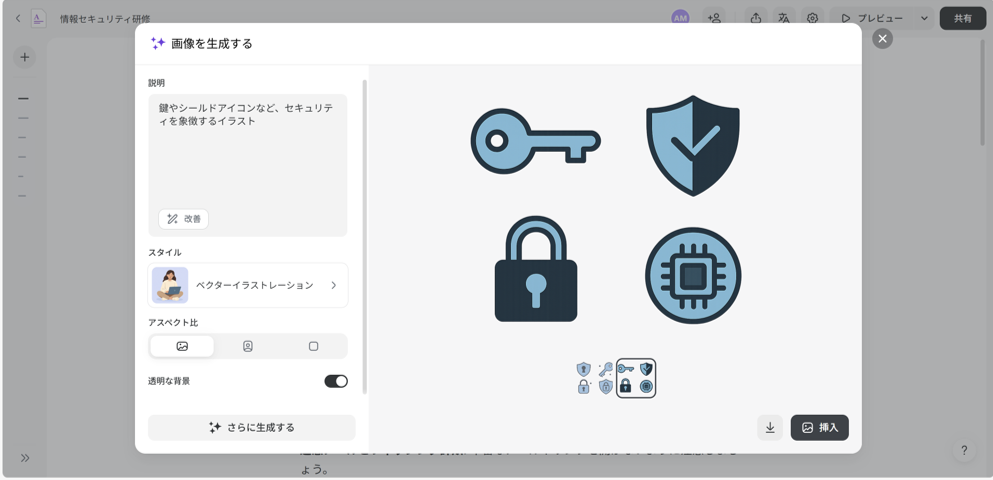The image size is (993, 480).
Task: Select the portrait aspect ratio option
Action: [248, 346]
